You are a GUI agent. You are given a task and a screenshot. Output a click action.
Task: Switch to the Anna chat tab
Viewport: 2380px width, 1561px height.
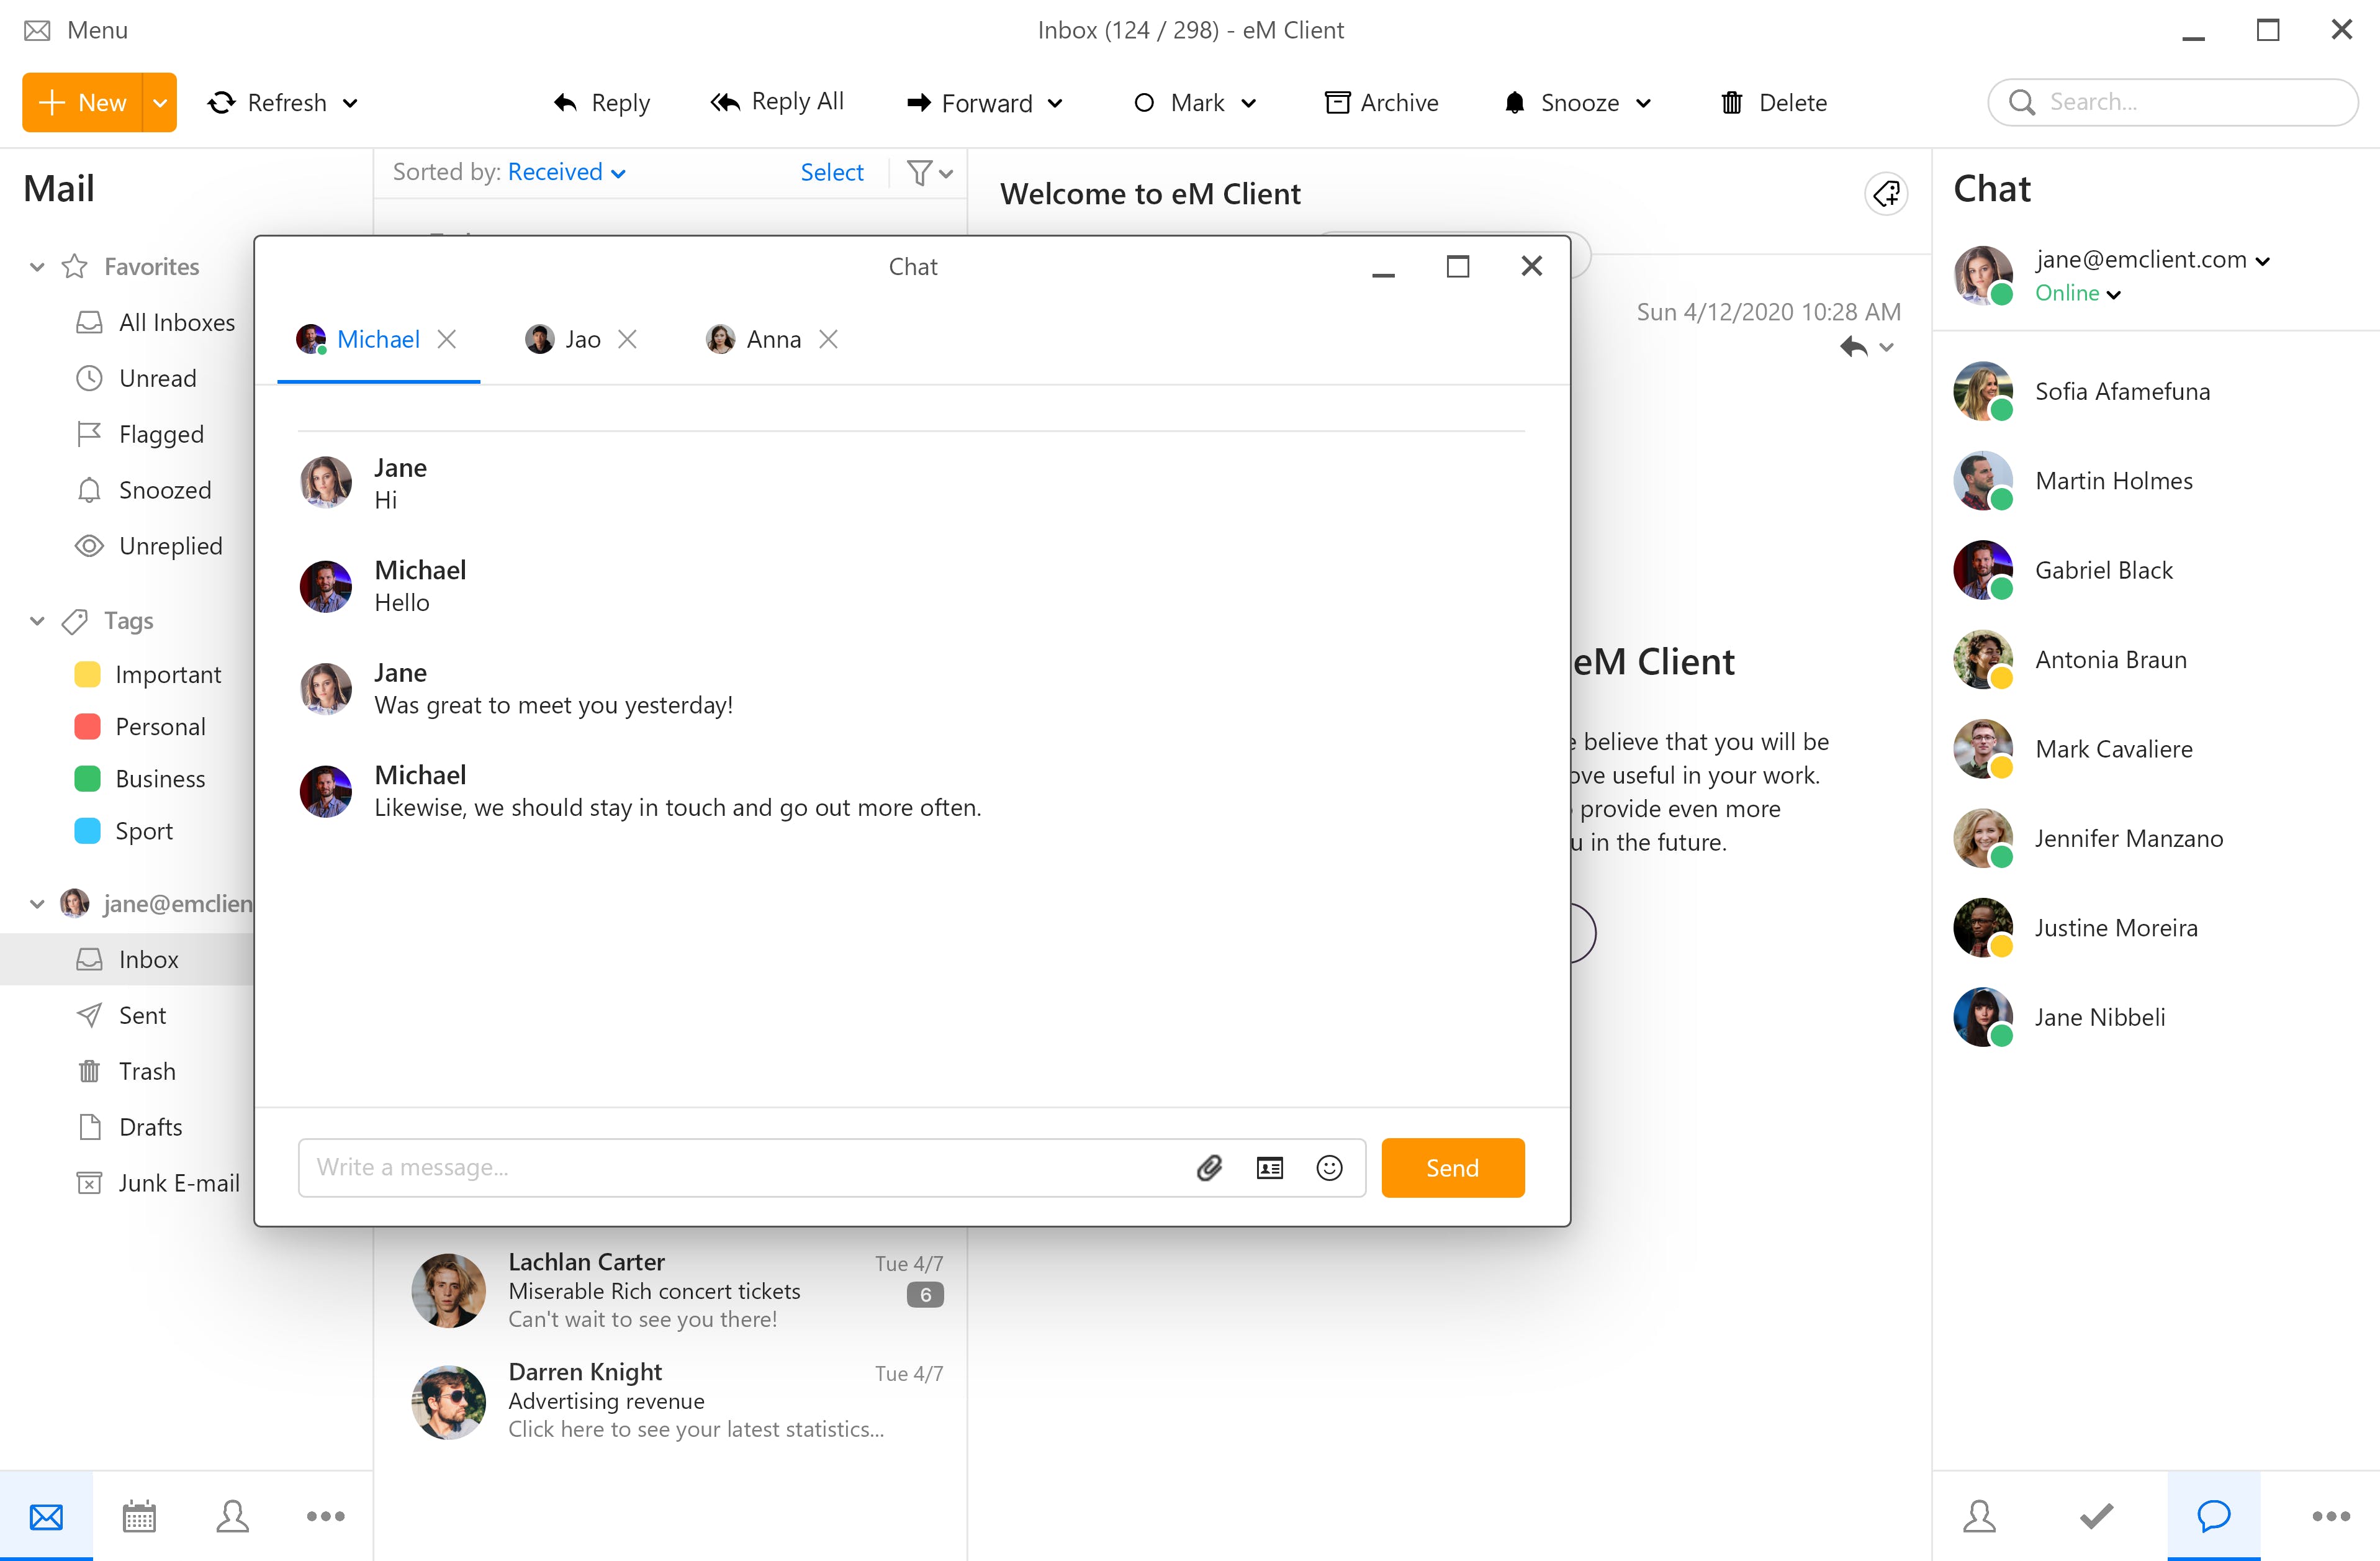757,340
